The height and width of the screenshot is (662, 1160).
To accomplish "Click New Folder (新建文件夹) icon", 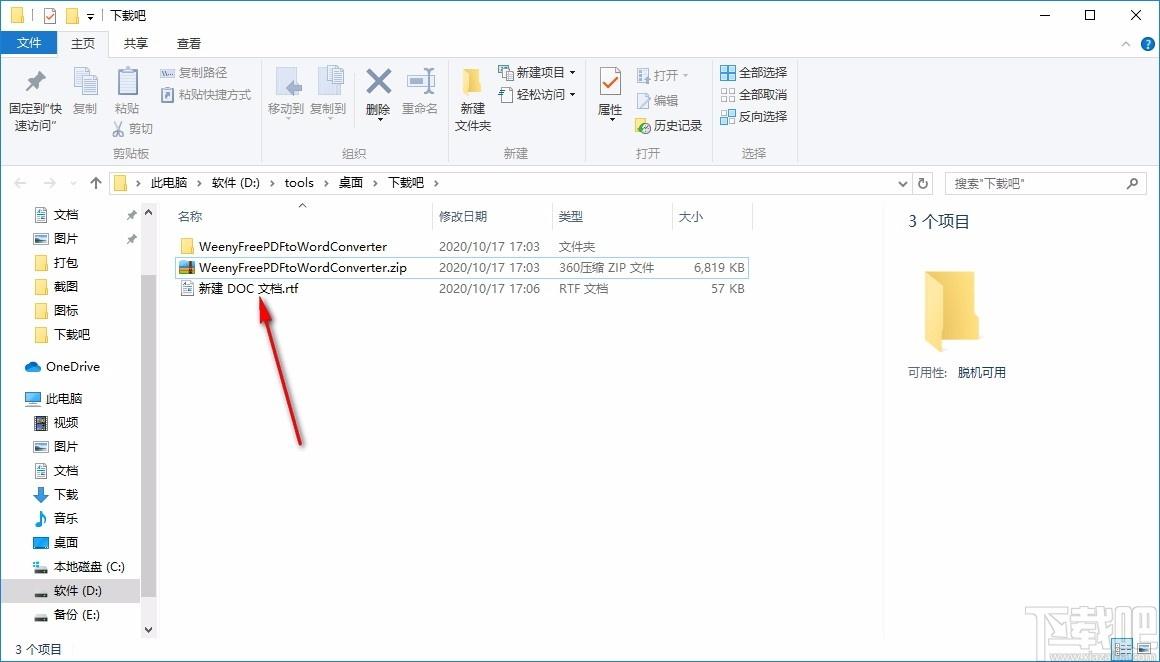I will click(x=472, y=81).
